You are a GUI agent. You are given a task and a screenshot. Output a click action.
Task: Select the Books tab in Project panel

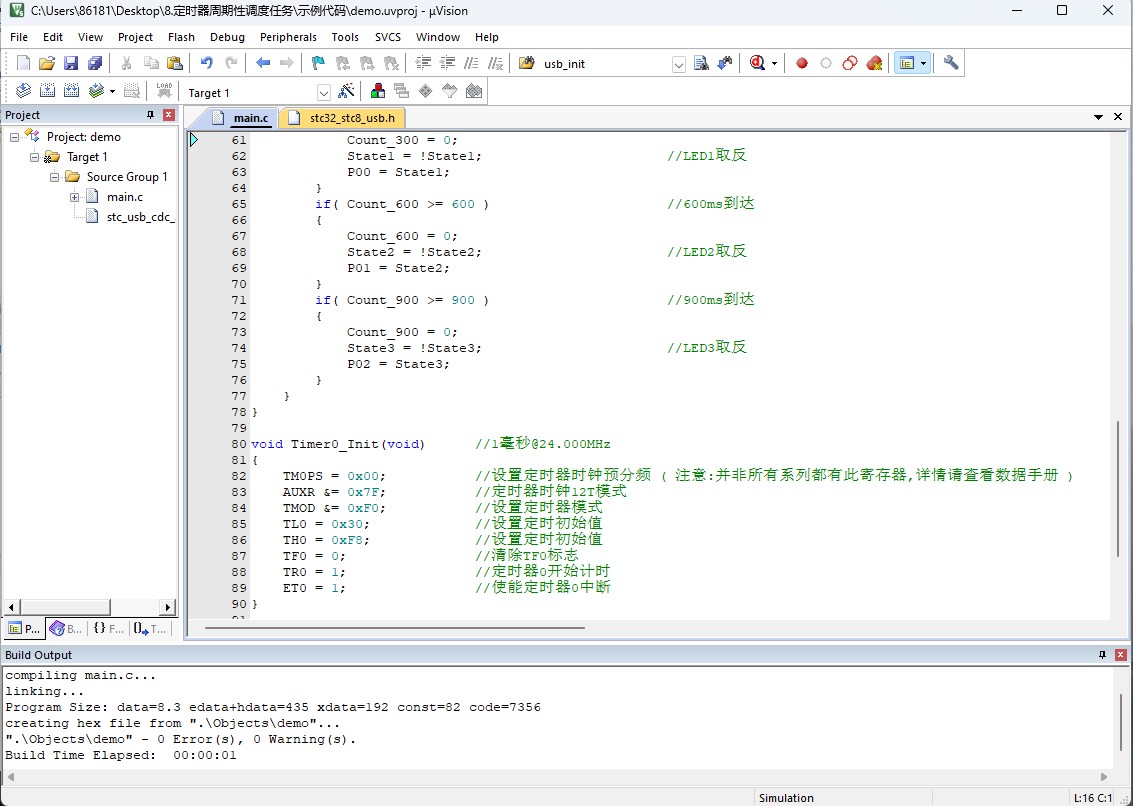point(66,629)
